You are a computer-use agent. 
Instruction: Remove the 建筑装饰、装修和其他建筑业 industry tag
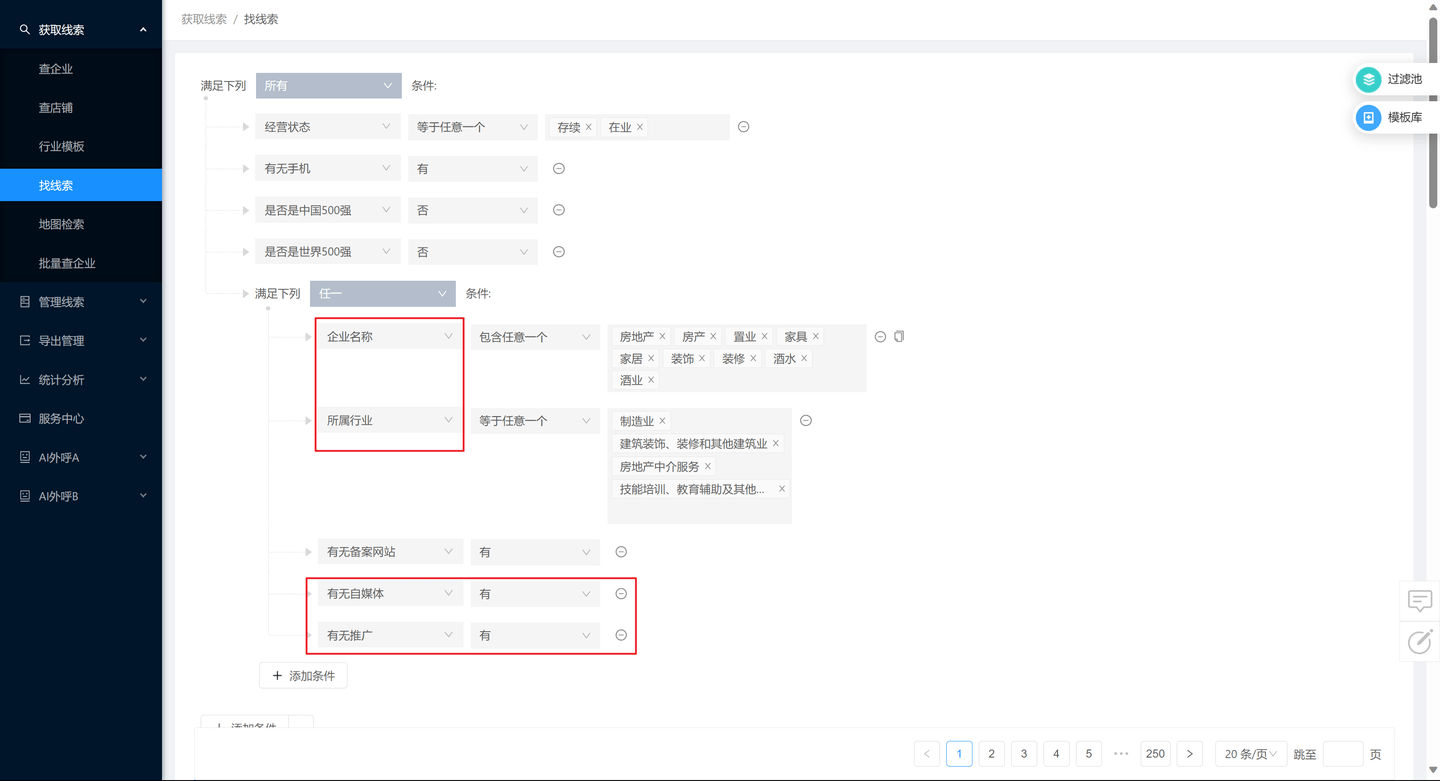tap(776, 444)
